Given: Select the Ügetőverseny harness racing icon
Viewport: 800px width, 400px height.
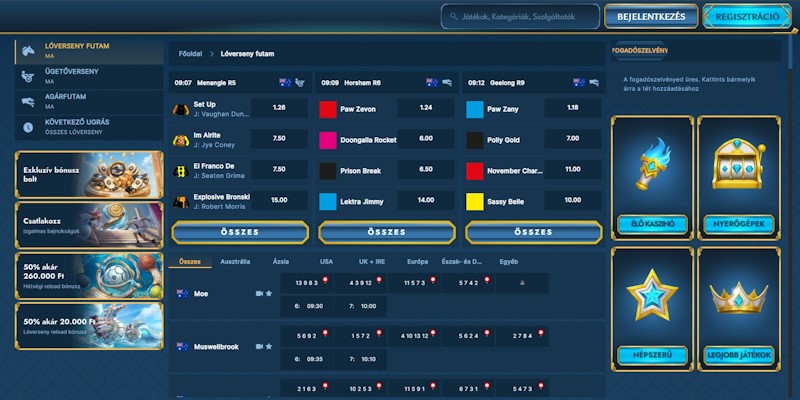Looking at the screenshot, I should click(28, 77).
